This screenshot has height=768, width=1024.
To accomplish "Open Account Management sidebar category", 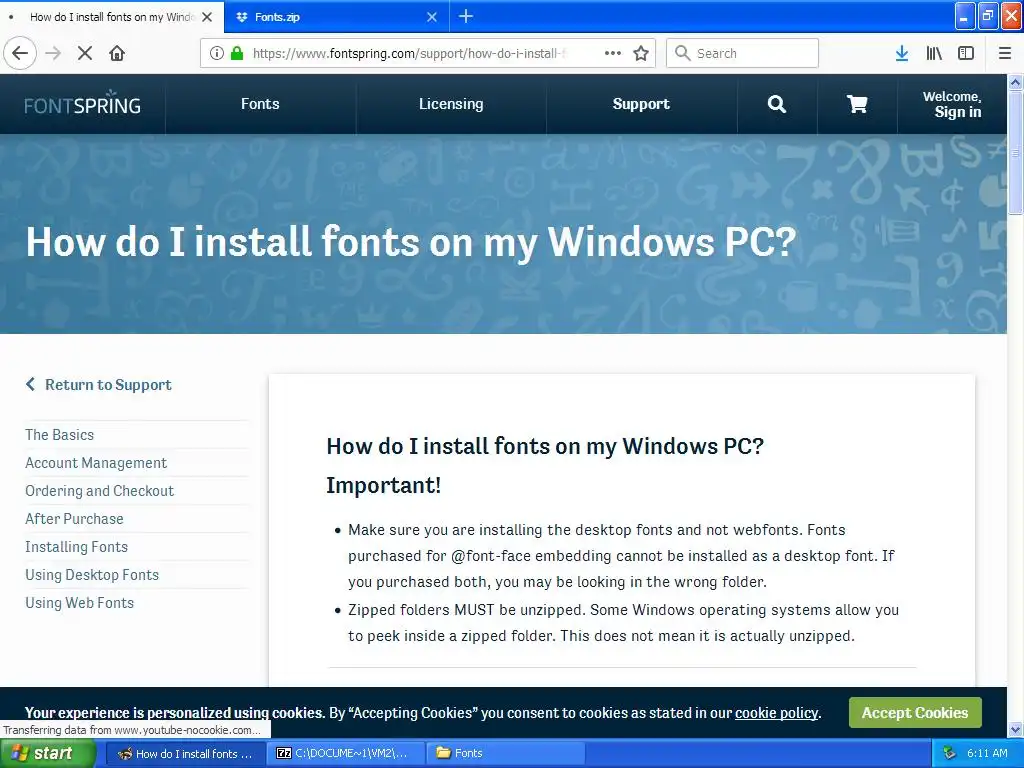I will (96, 463).
